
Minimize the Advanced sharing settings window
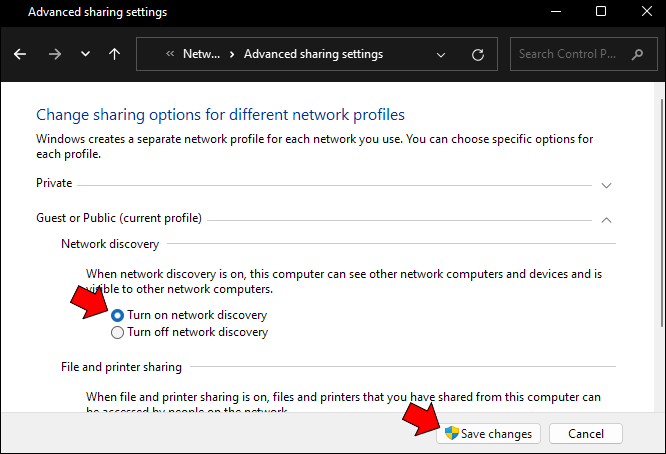click(556, 12)
